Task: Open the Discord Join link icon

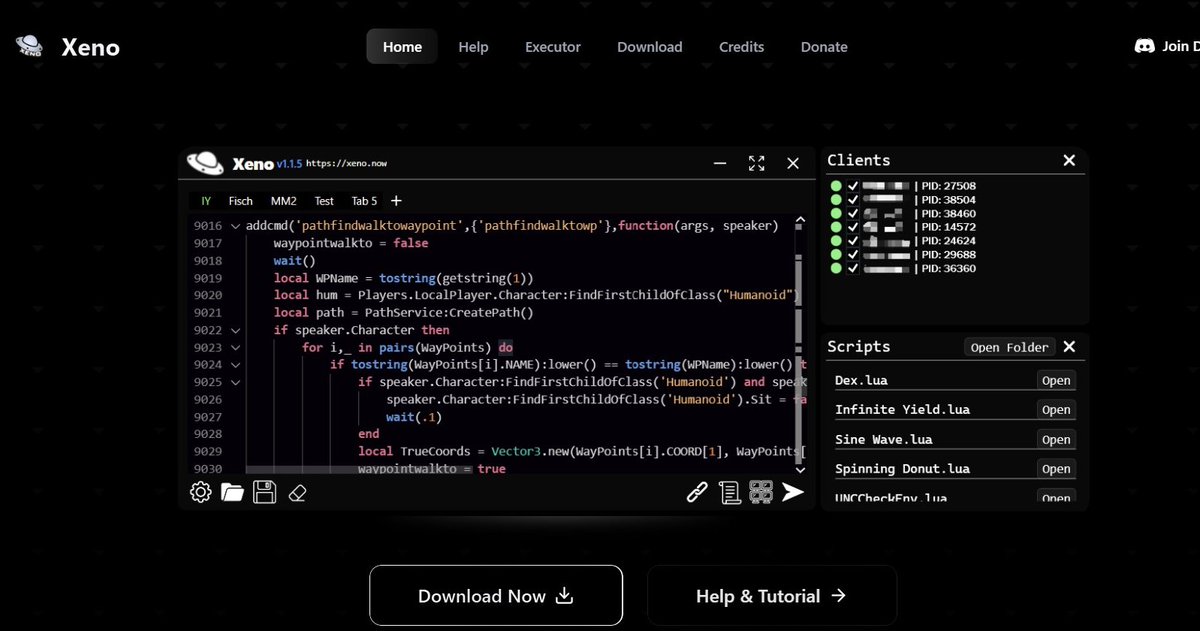Action: 1144,46
